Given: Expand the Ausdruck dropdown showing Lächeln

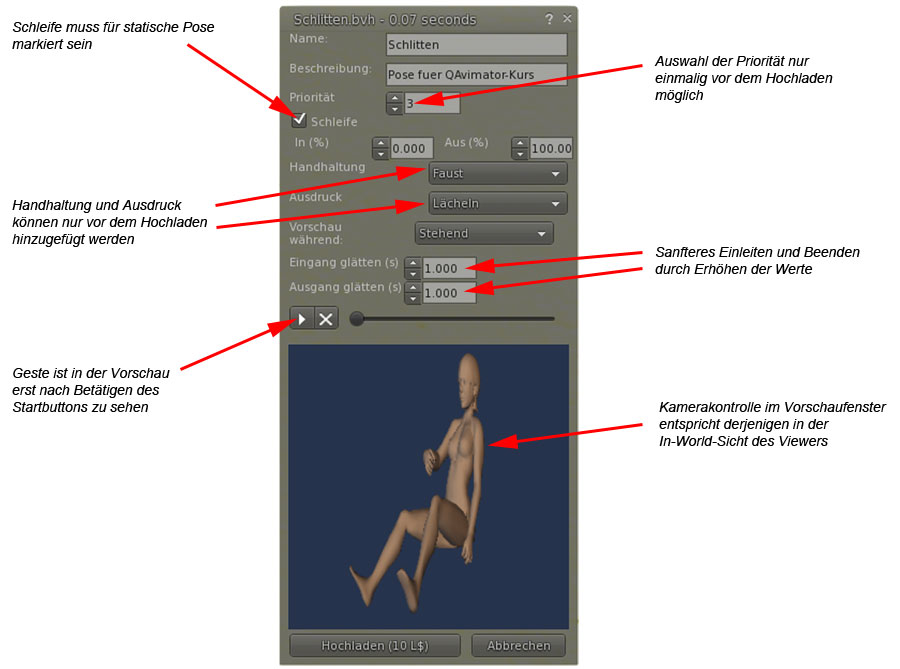Looking at the screenshot, I should tap(497, 204).
